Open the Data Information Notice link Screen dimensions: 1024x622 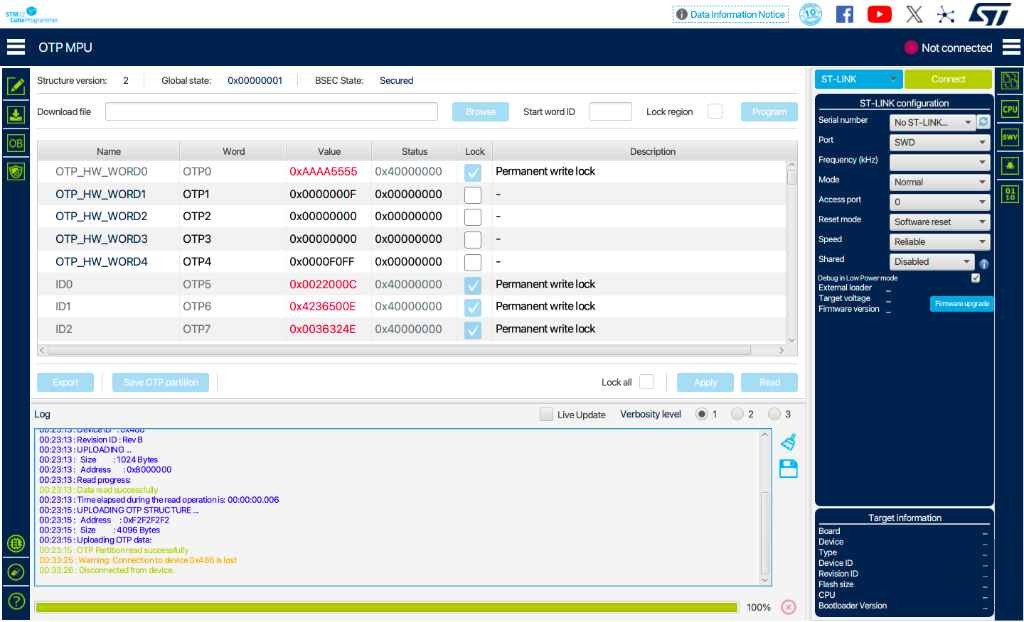click(731, 14)
